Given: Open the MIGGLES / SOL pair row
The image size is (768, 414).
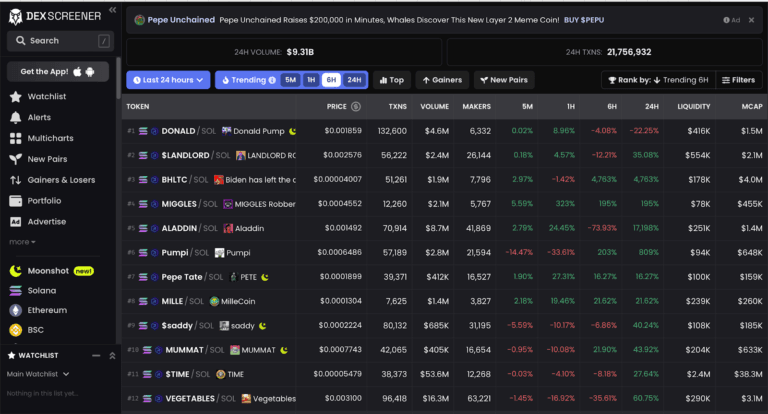Looking at the screenshot, I should 445,204.
